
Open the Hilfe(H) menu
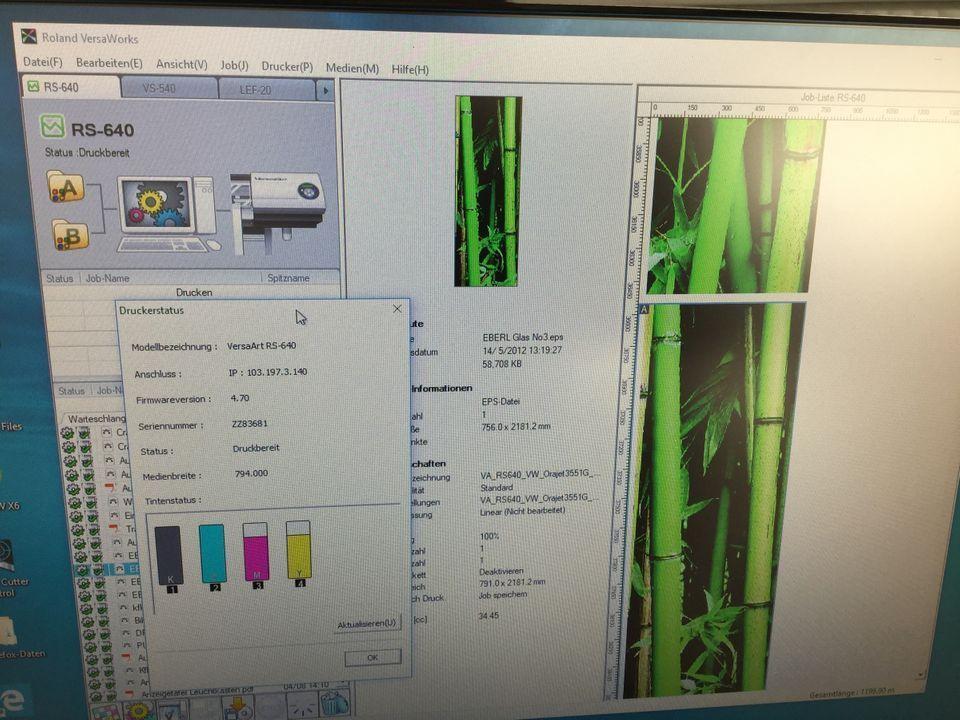coord(410,69)
